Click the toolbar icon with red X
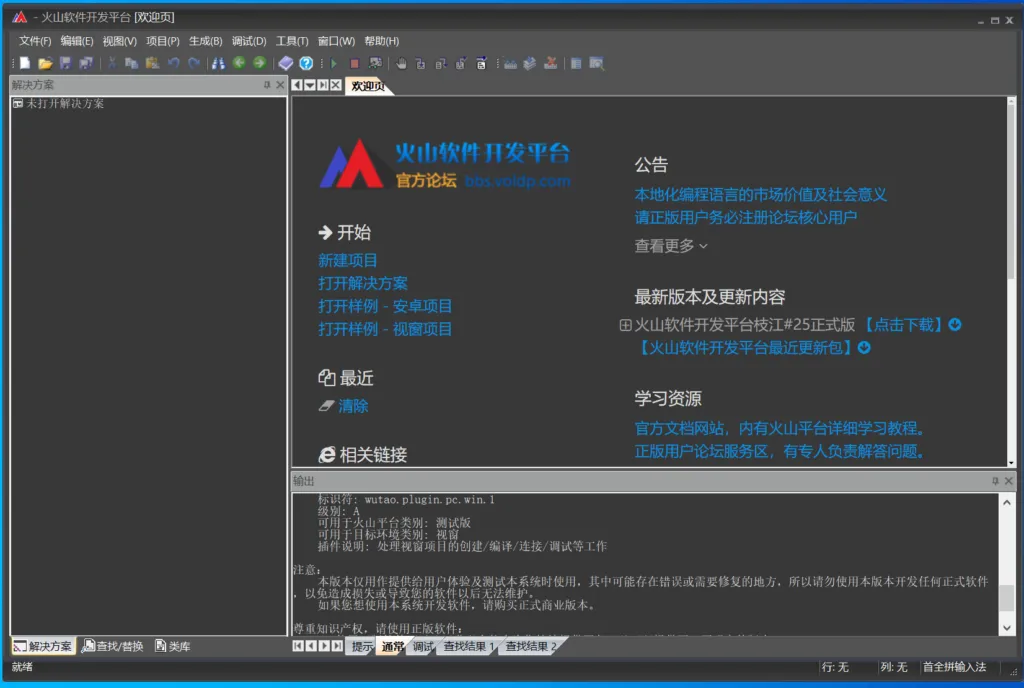This screenshot has height=688, width=1024. 551,63
